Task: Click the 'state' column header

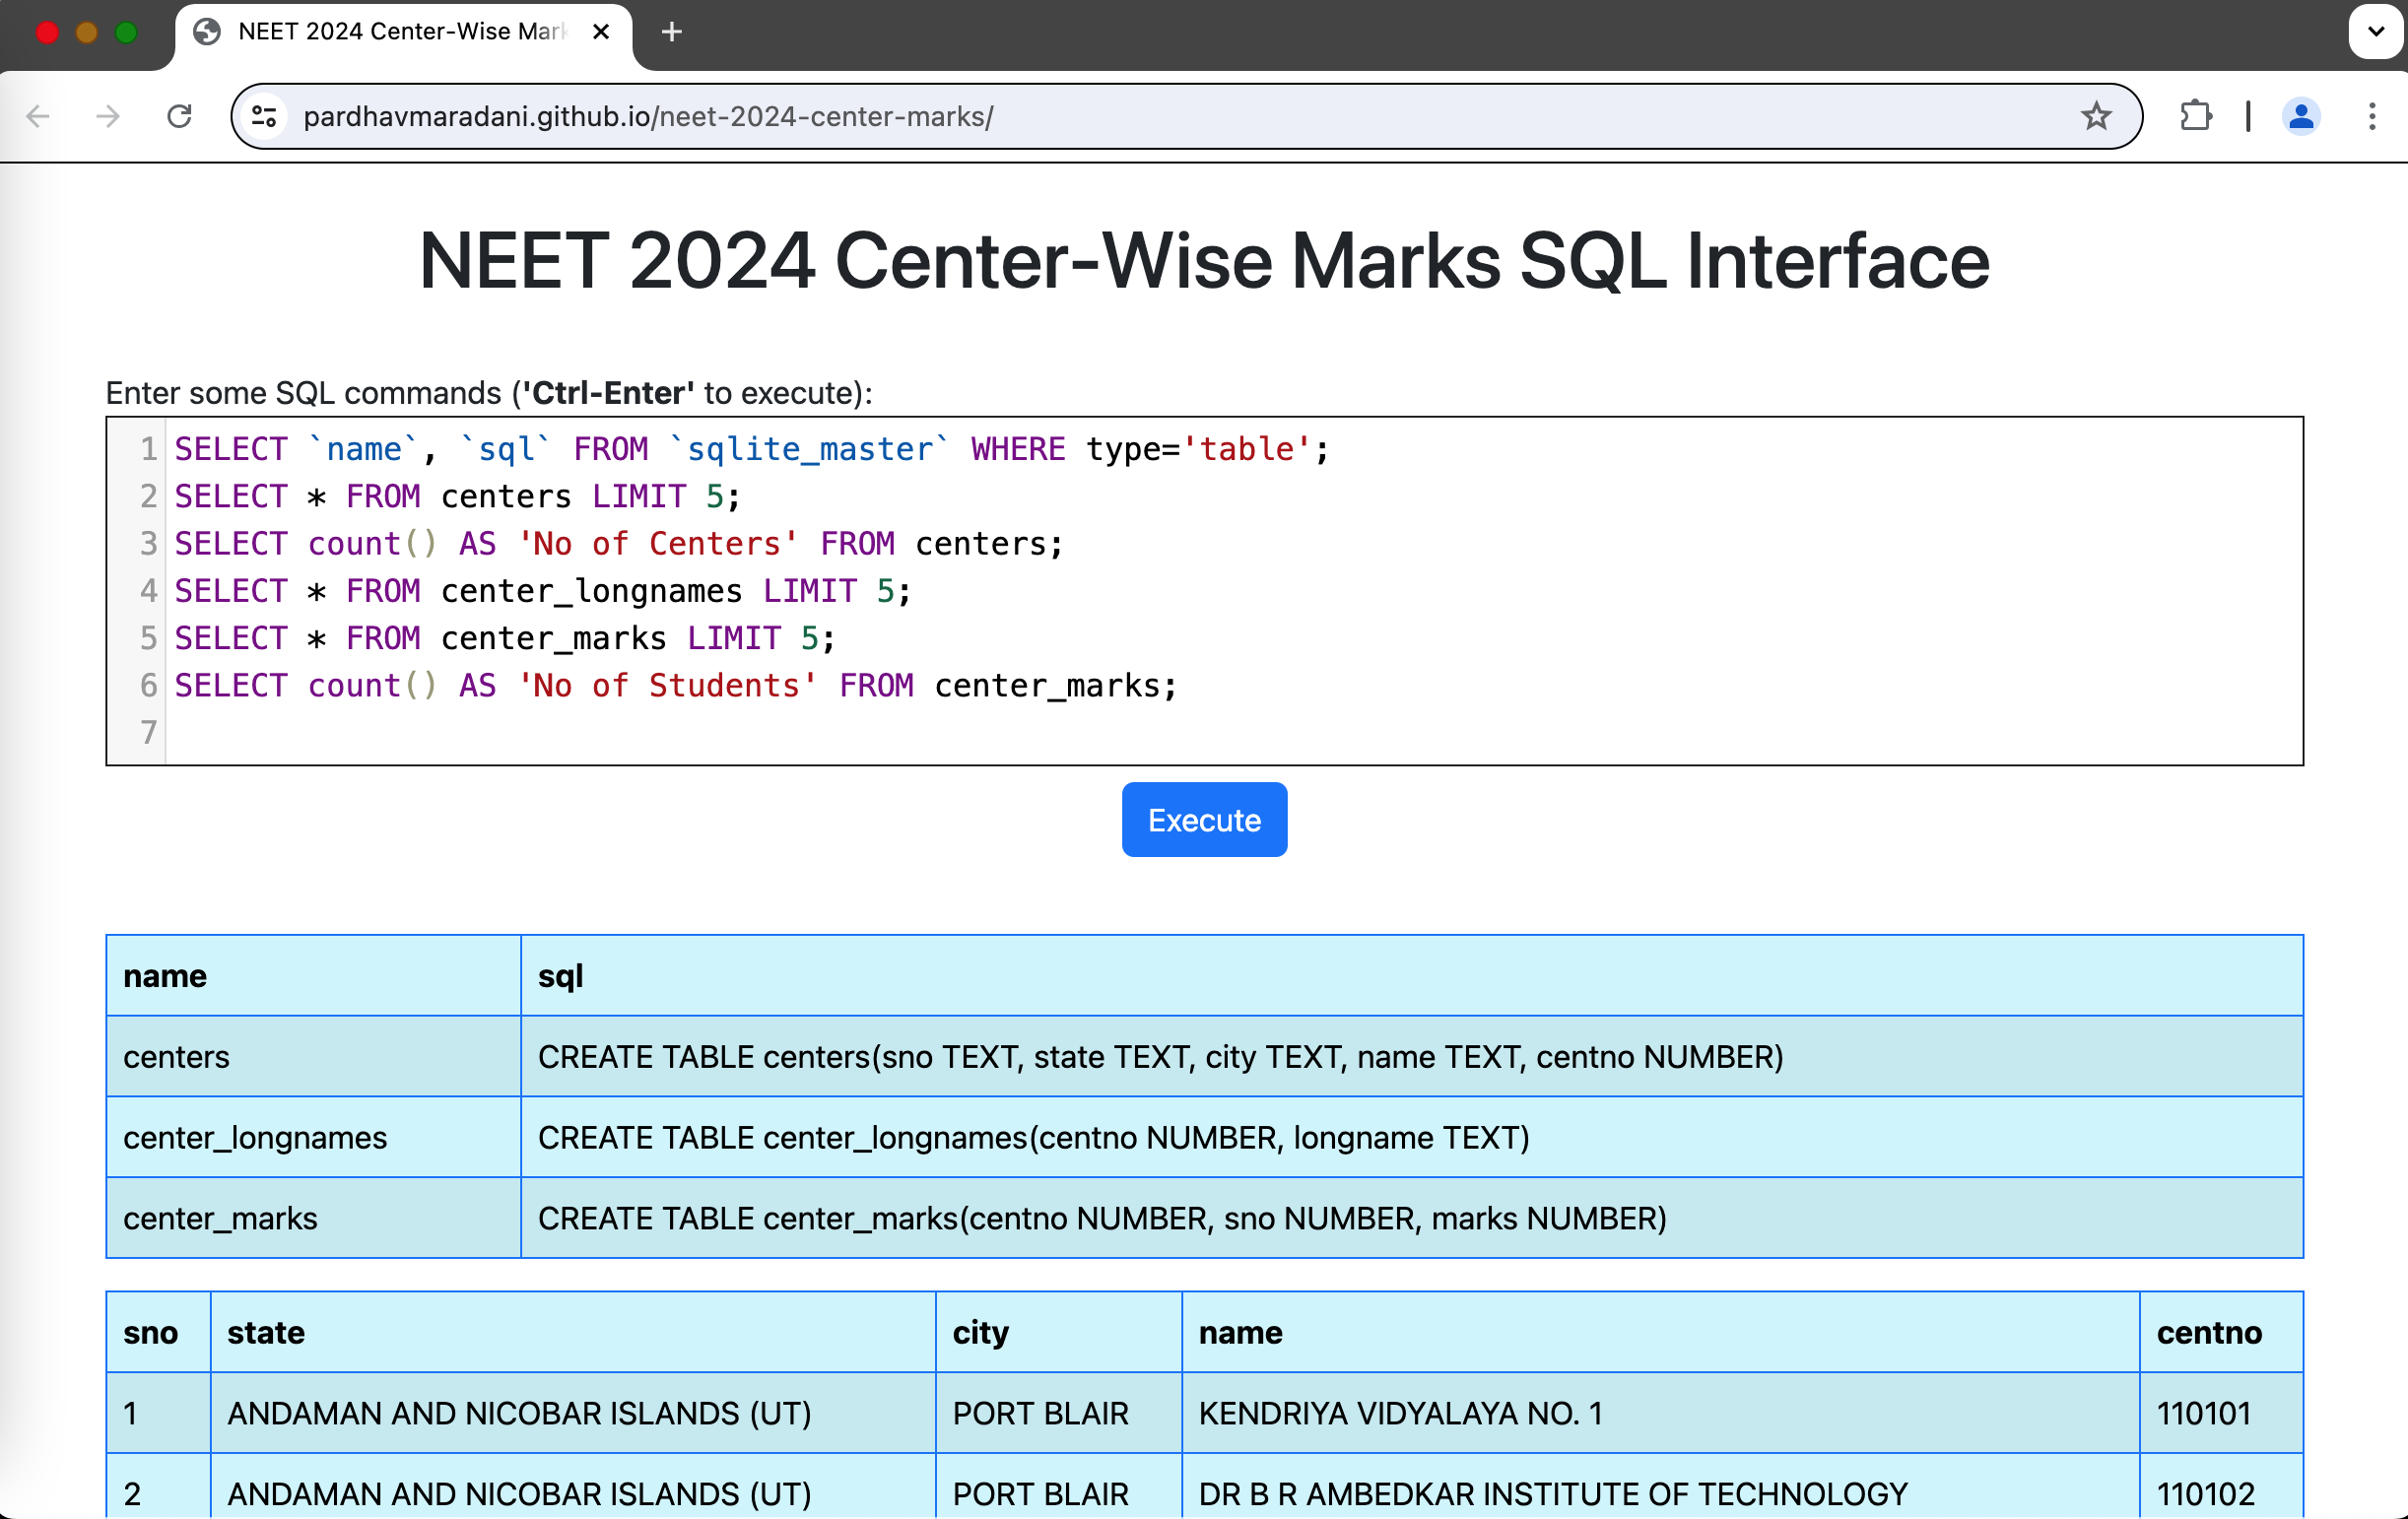Action: click(x=573, y=1332)
